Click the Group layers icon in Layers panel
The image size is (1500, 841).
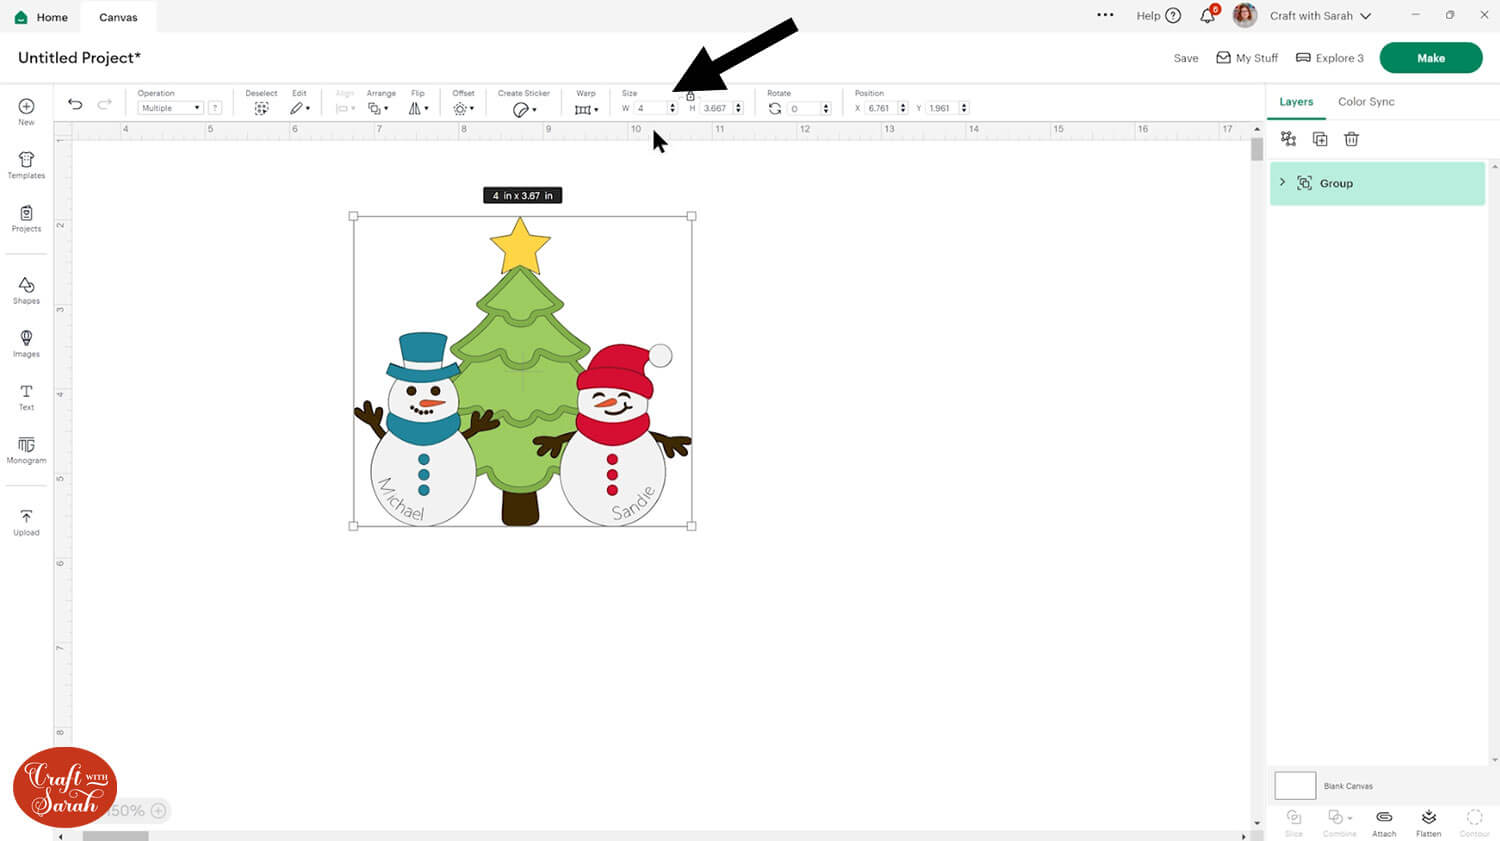pyautogui.click(x=1288, y=139)
